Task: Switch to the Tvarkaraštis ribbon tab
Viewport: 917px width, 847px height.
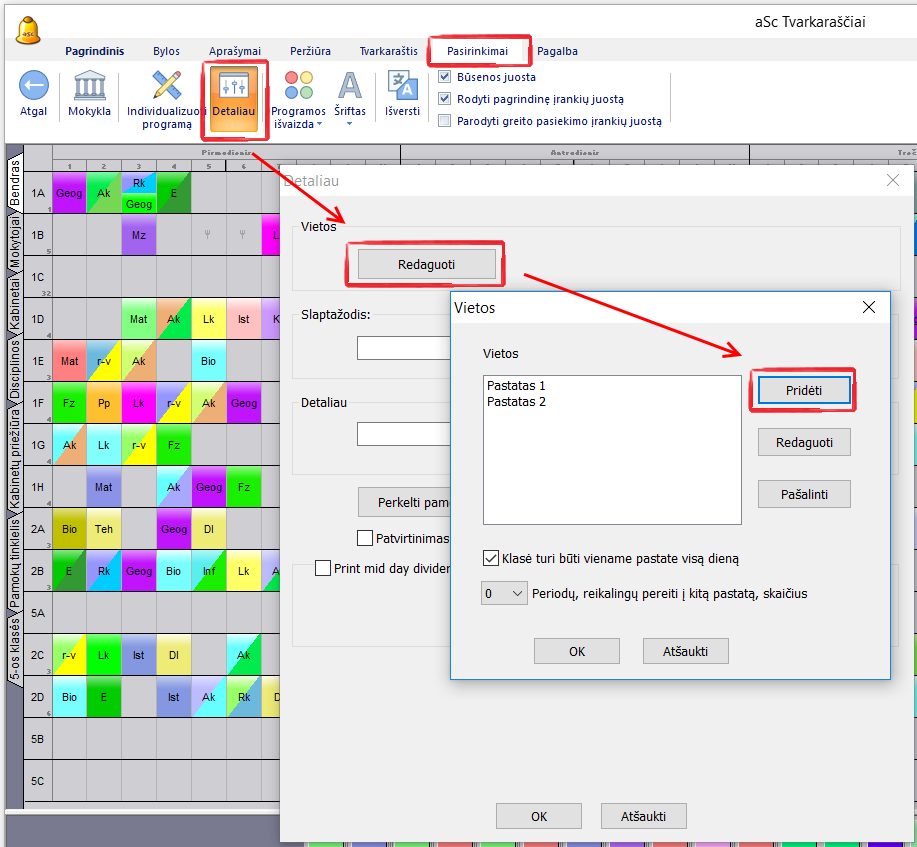Action: coord(389,51)
